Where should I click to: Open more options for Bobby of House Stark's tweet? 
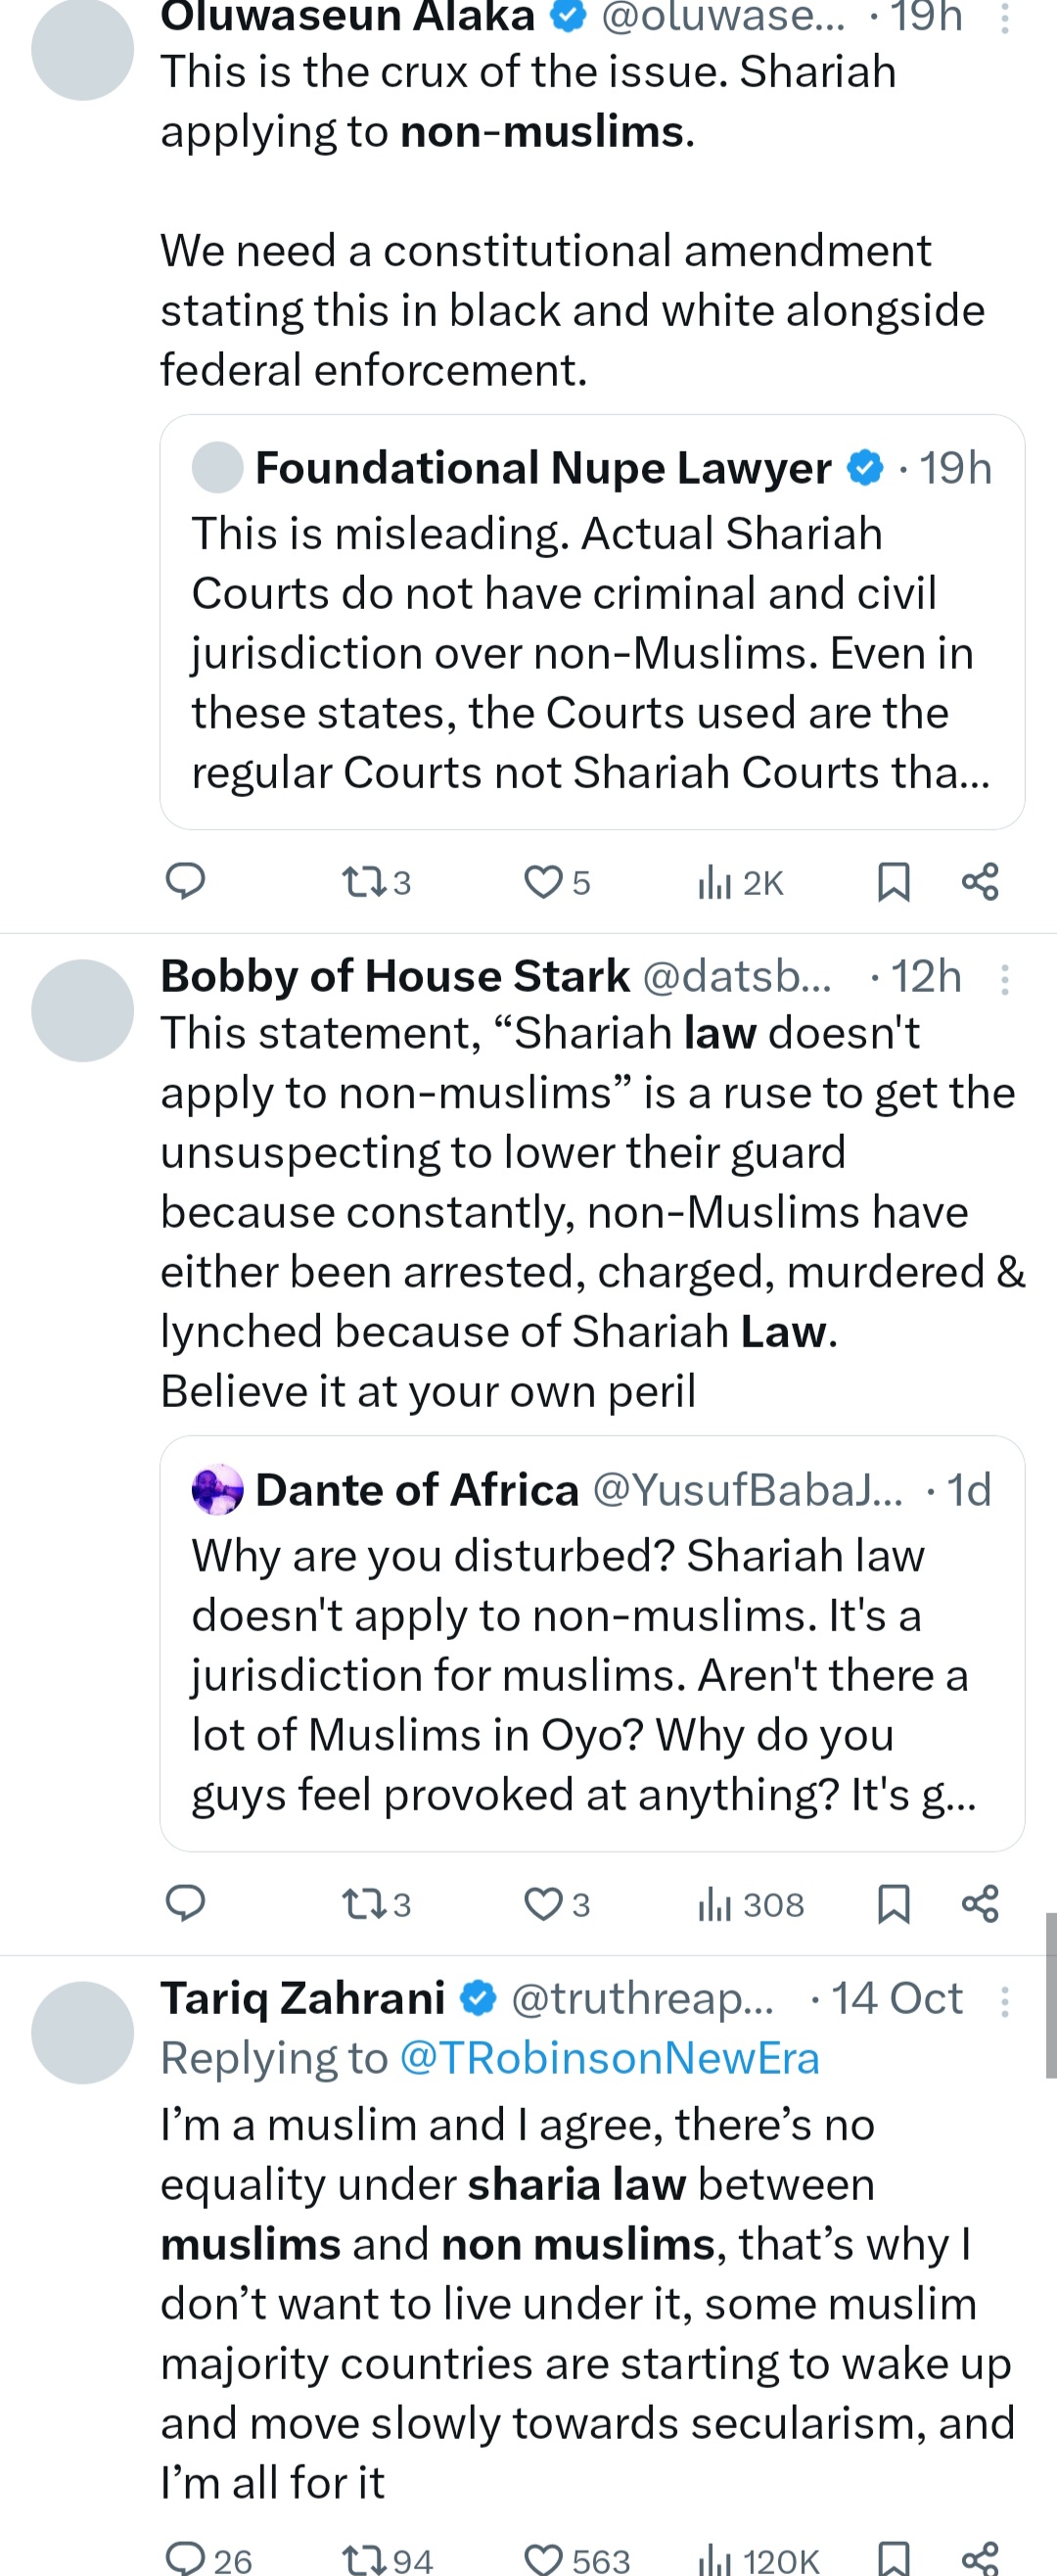pos(1005,978)
